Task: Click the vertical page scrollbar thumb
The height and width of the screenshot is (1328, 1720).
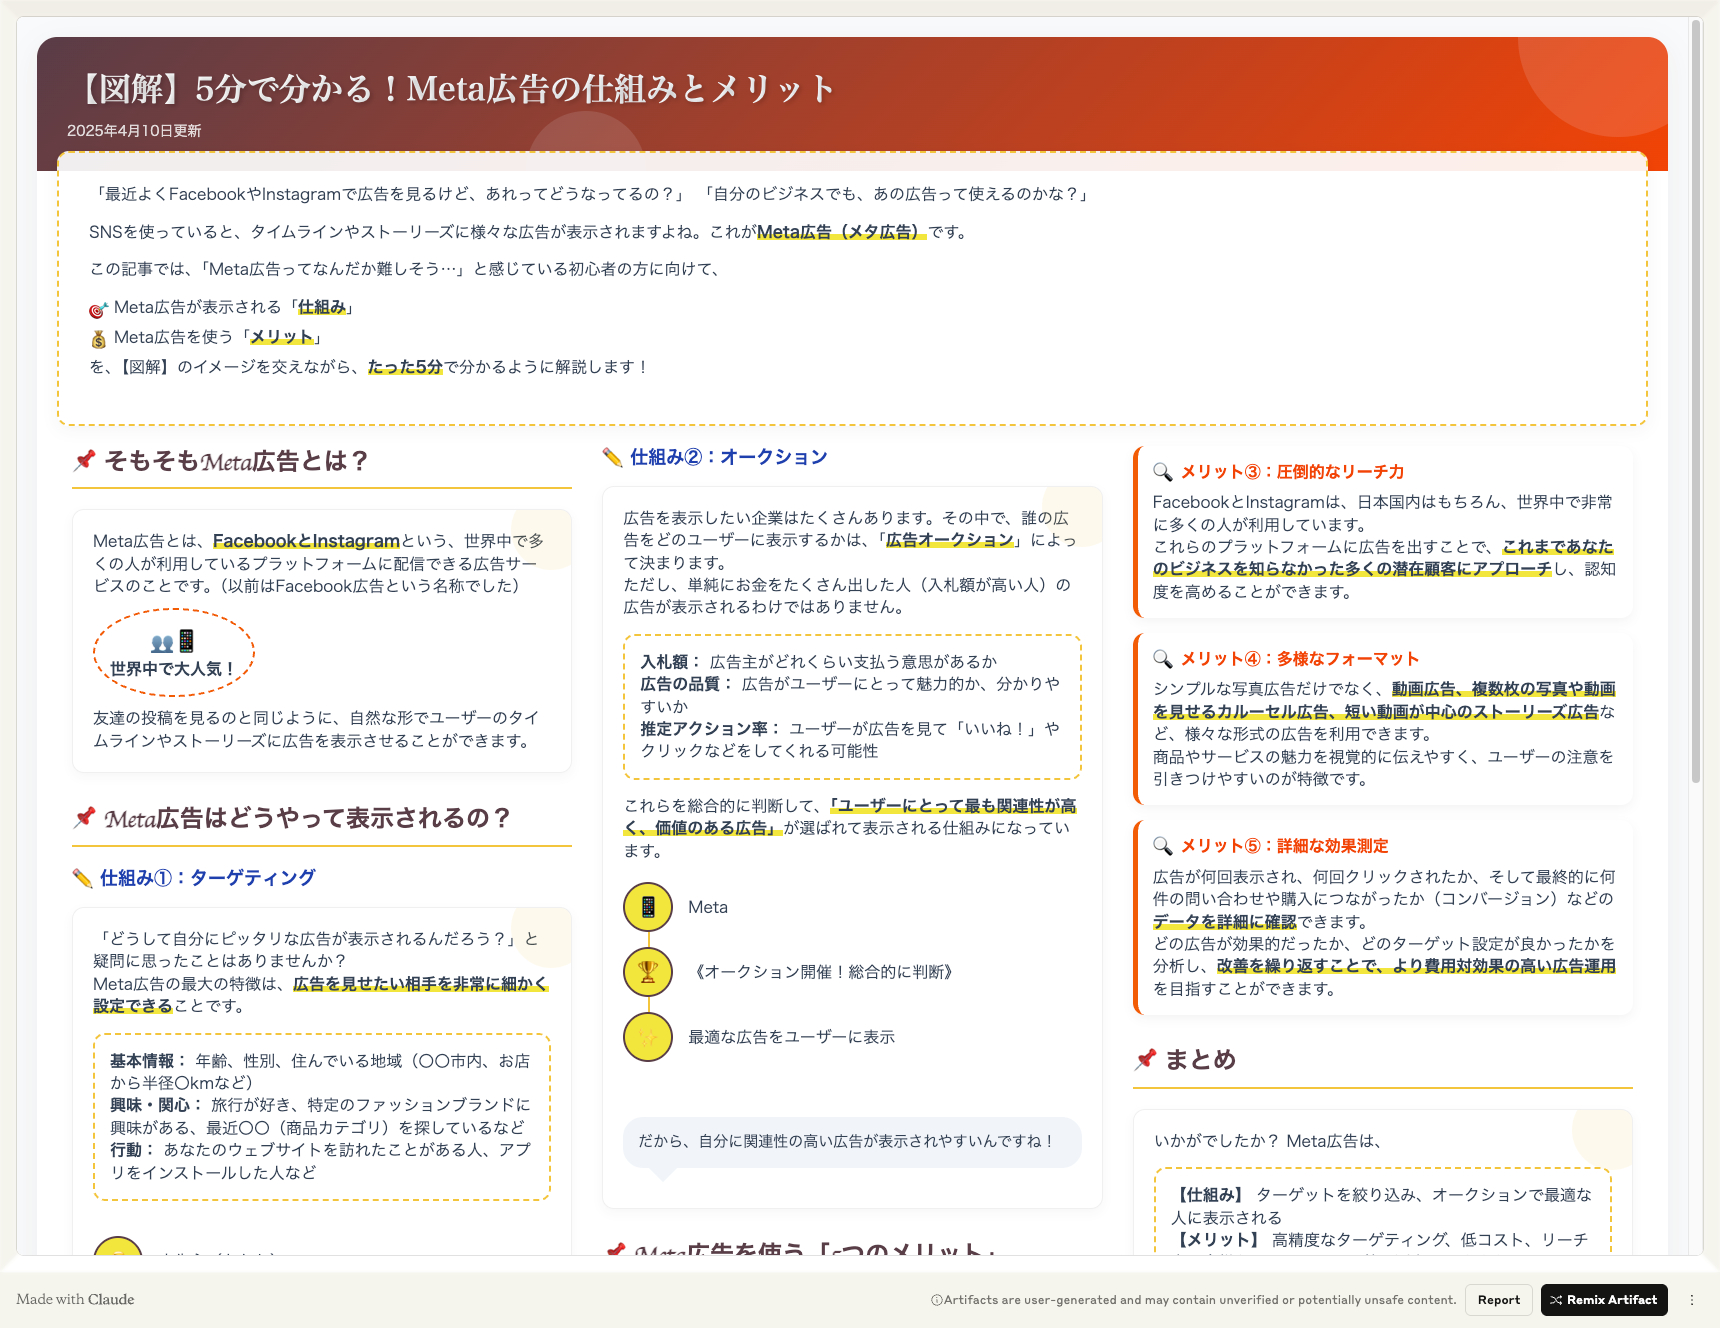Action: coord(1695,400)
